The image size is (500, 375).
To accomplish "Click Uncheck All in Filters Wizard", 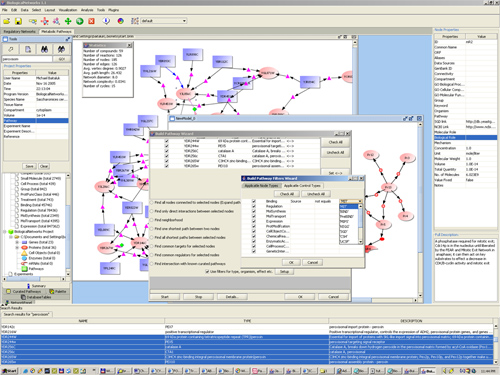I will (316, 194).
